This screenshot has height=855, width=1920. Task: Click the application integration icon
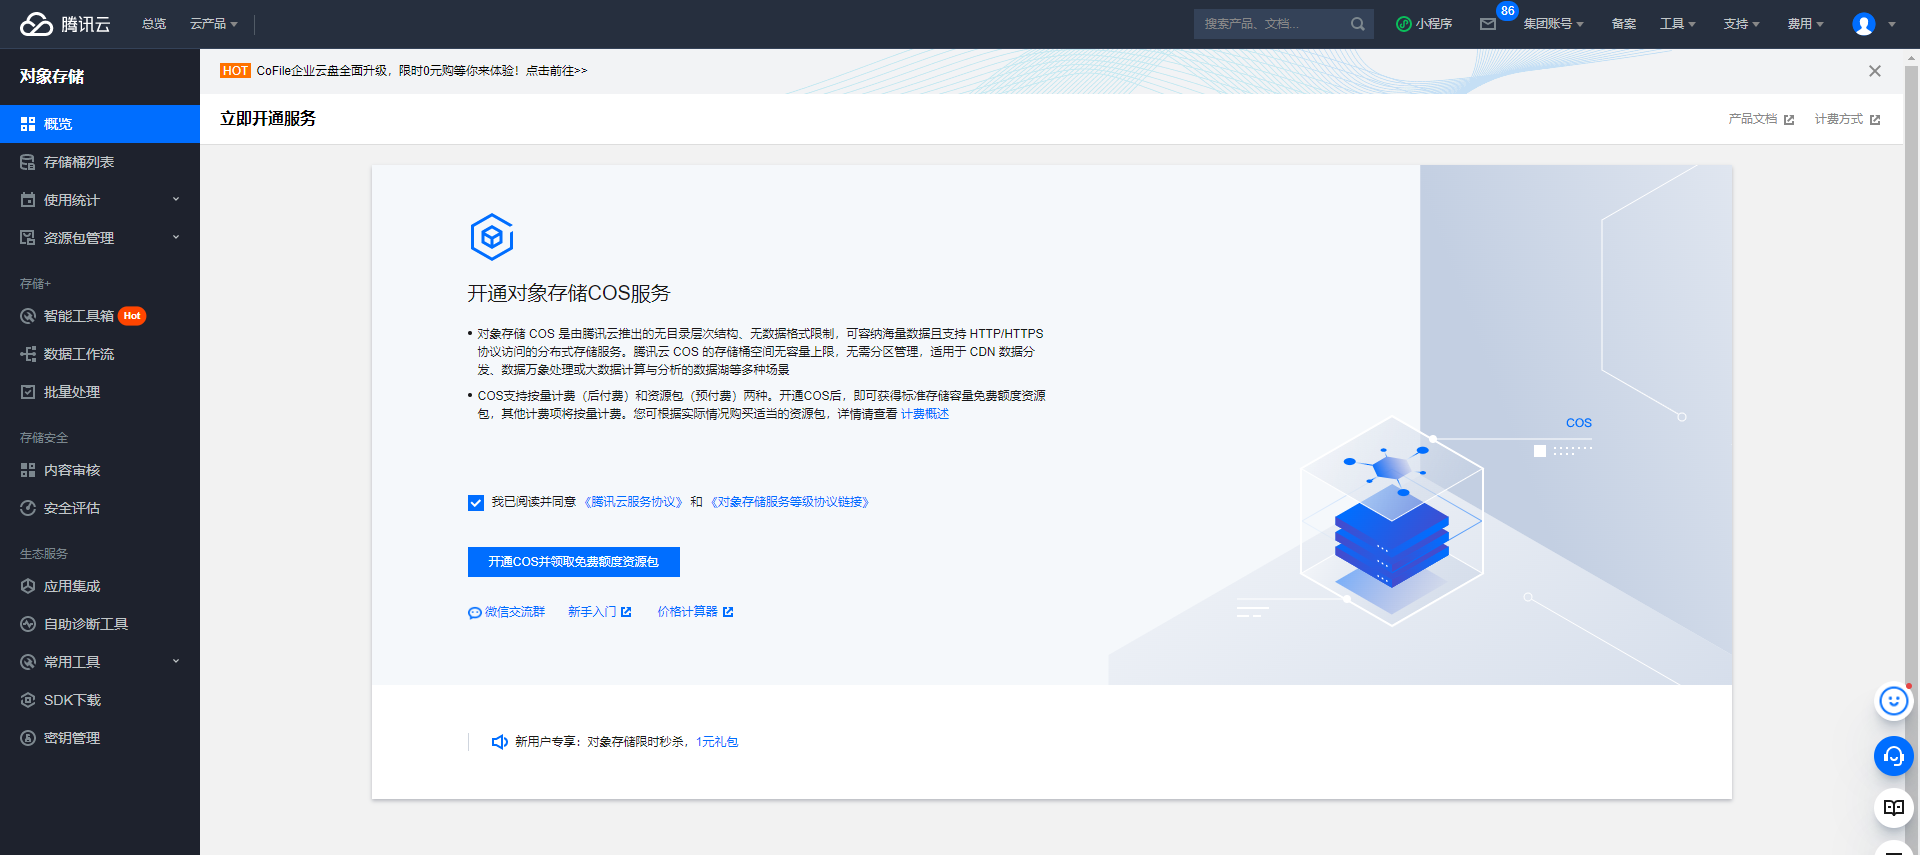[28, 586]
